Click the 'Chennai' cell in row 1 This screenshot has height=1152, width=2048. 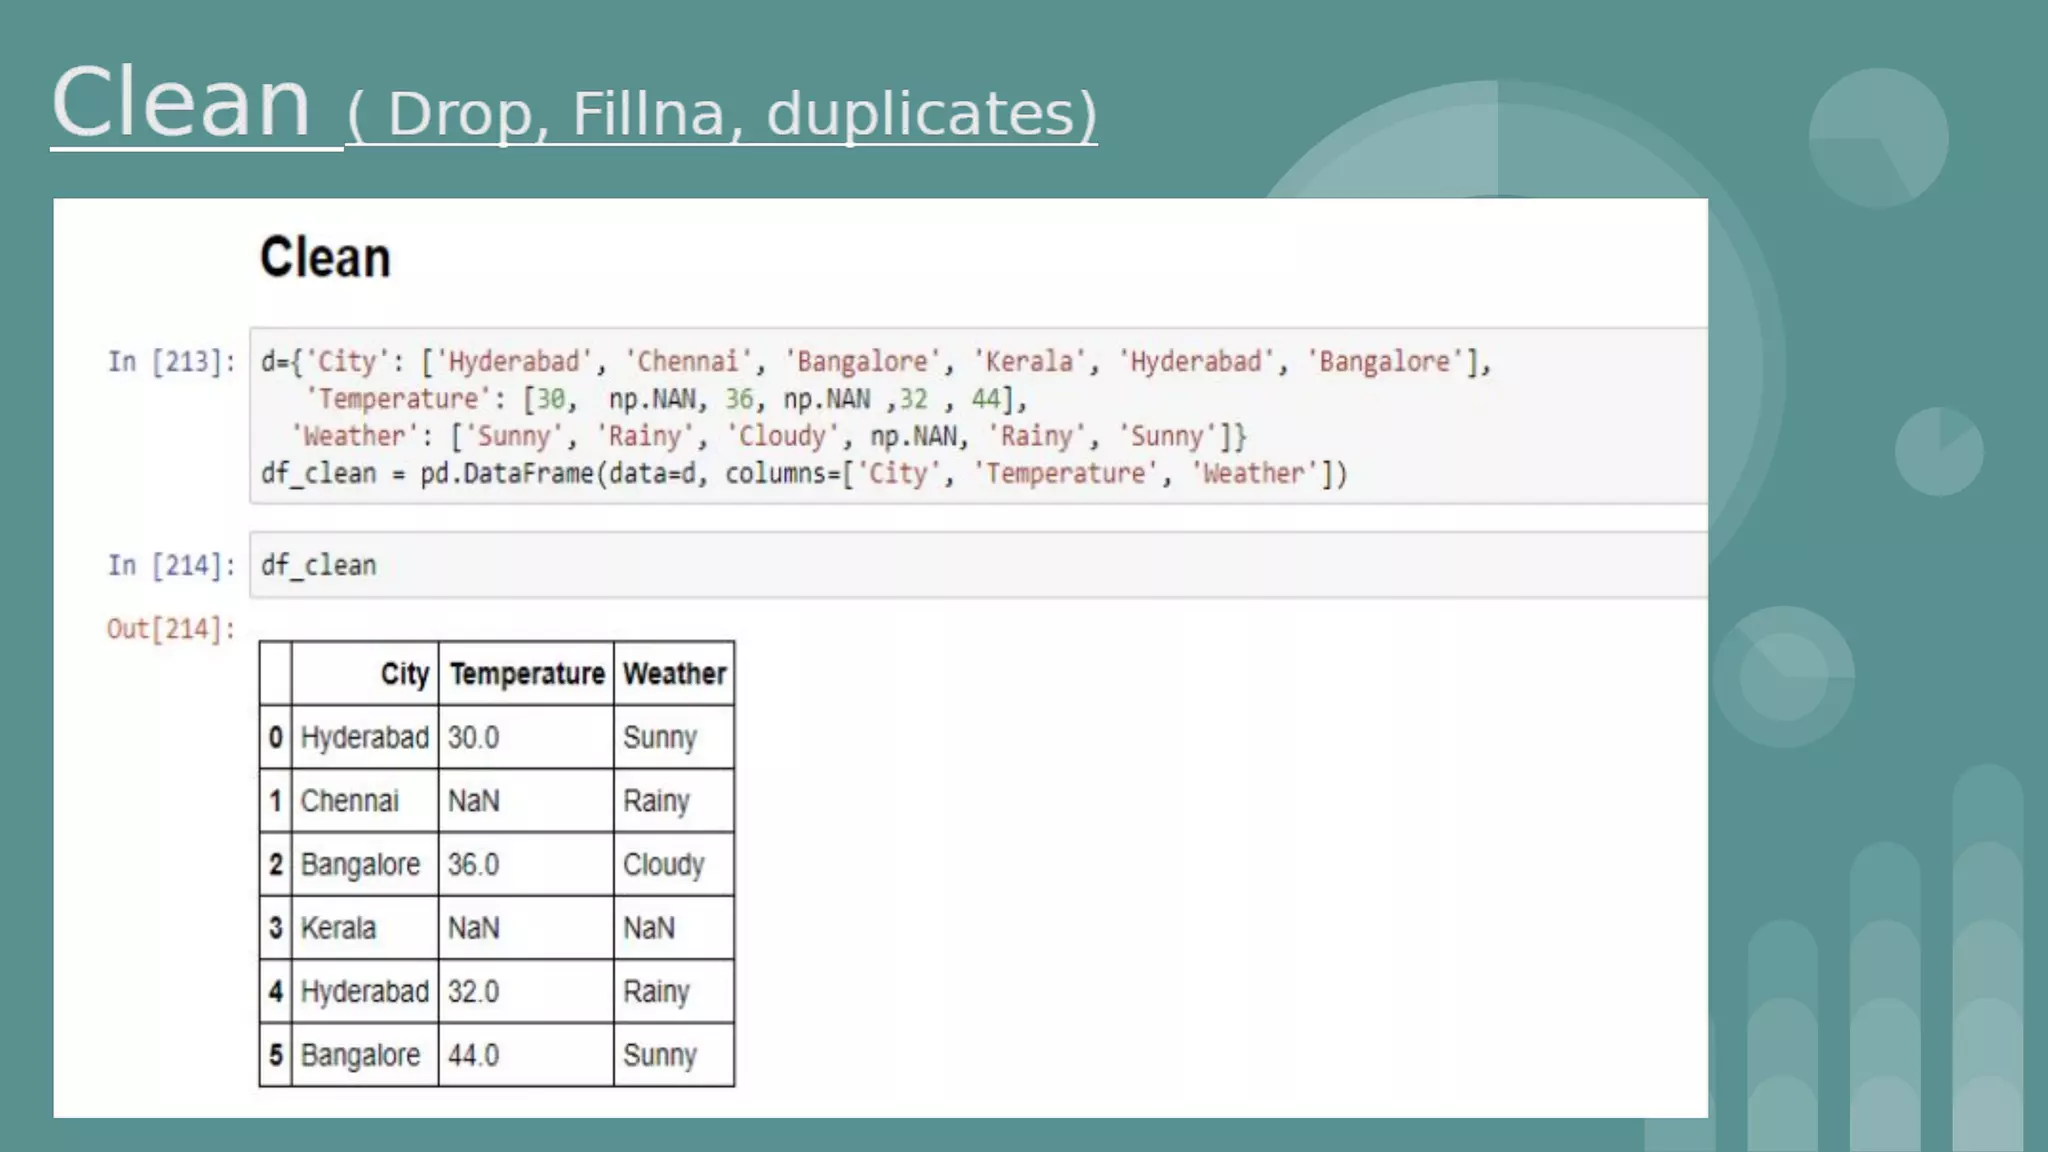(349, 801)
